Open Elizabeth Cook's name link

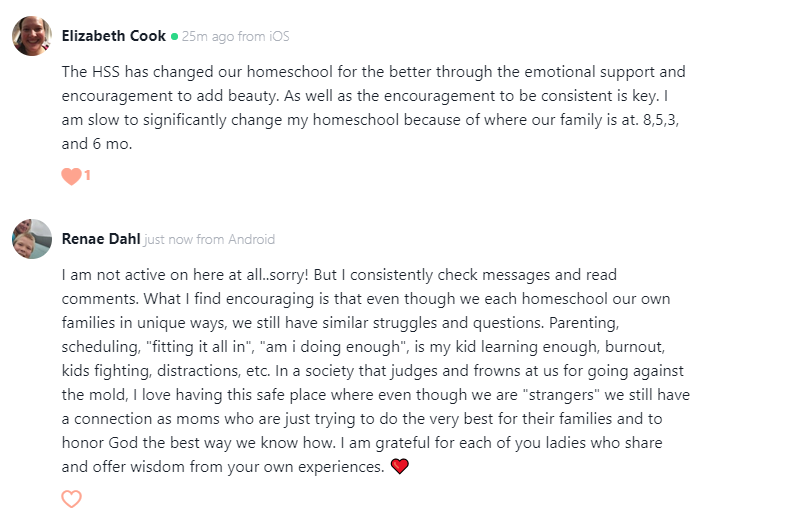(114, 36)
